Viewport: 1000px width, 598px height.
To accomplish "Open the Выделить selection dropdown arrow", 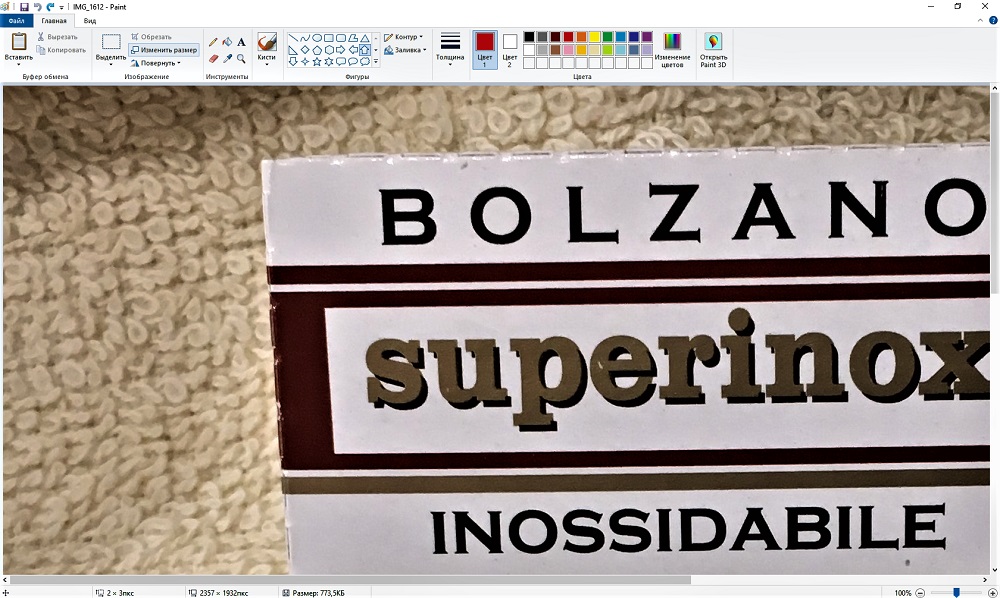I will click(111, 62).
